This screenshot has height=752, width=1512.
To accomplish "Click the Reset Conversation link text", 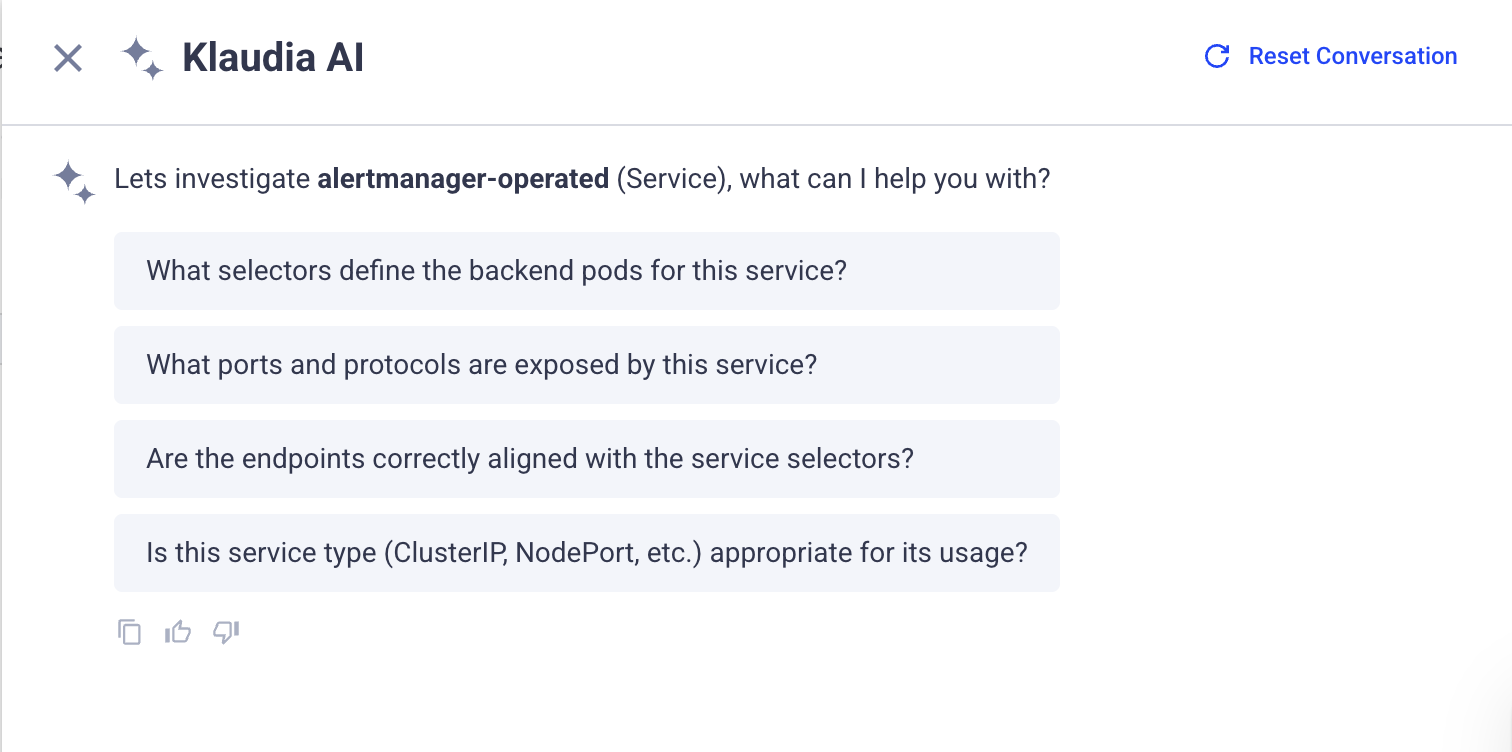I will tap(1352, 57).
